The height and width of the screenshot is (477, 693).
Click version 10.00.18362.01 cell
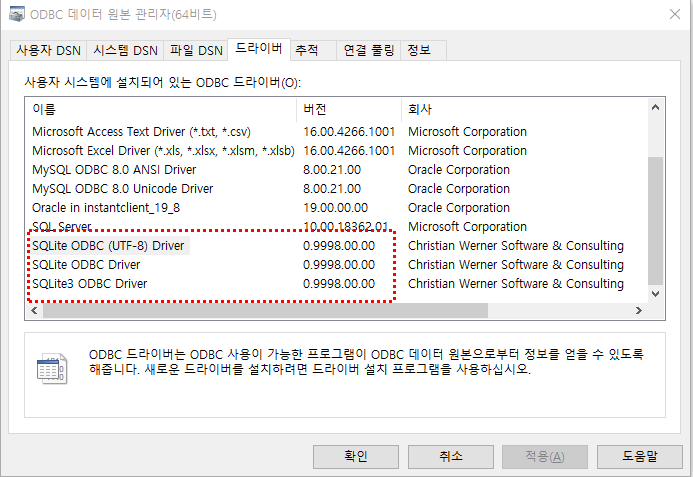tap(346, 227)
